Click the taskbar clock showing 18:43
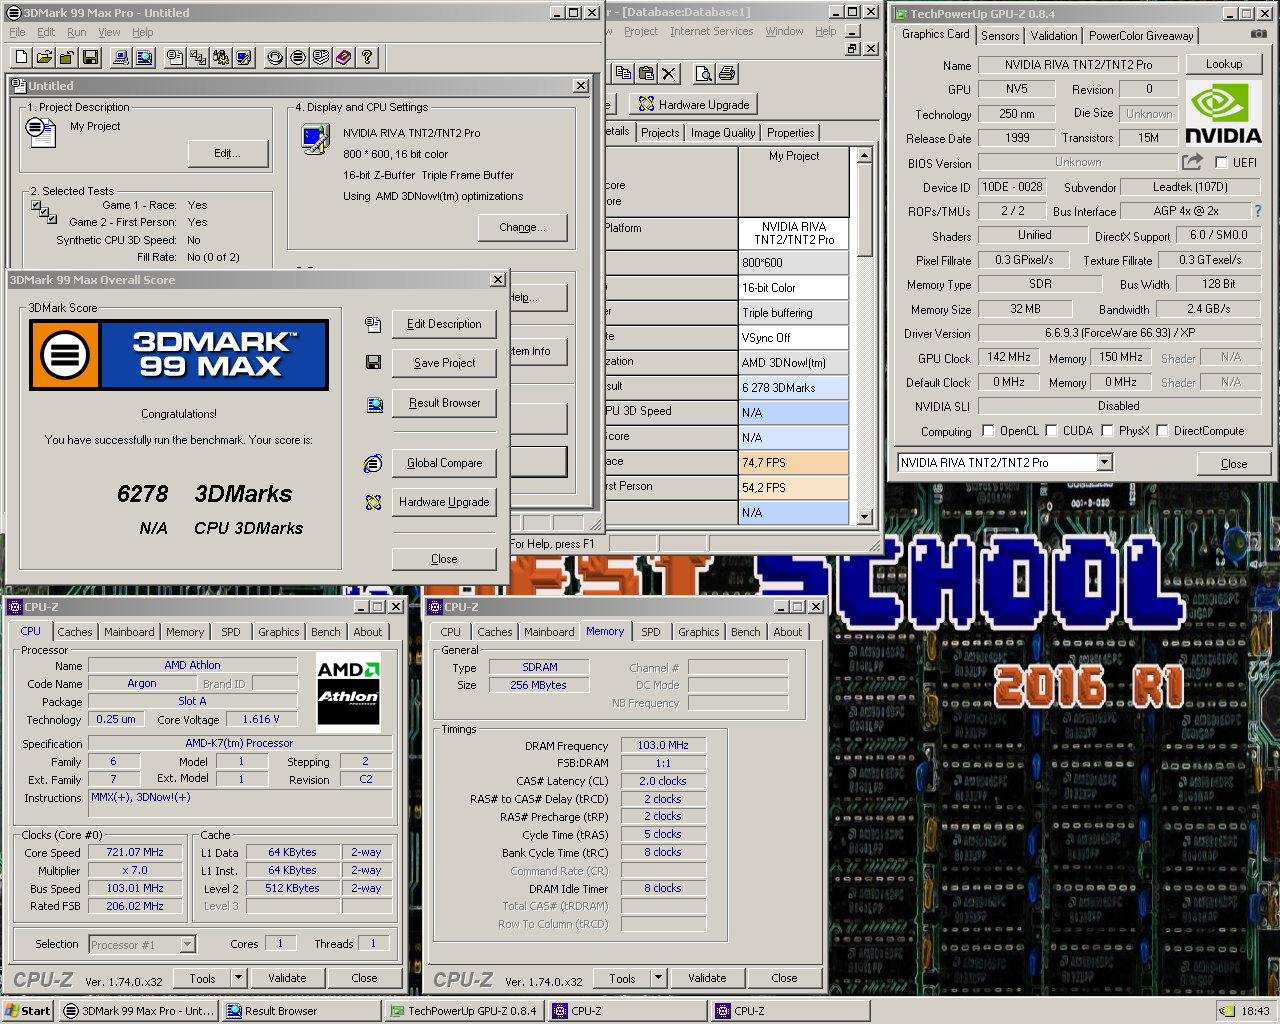This screenshot has height=1024, width=1280. tap(1255, 1011)
